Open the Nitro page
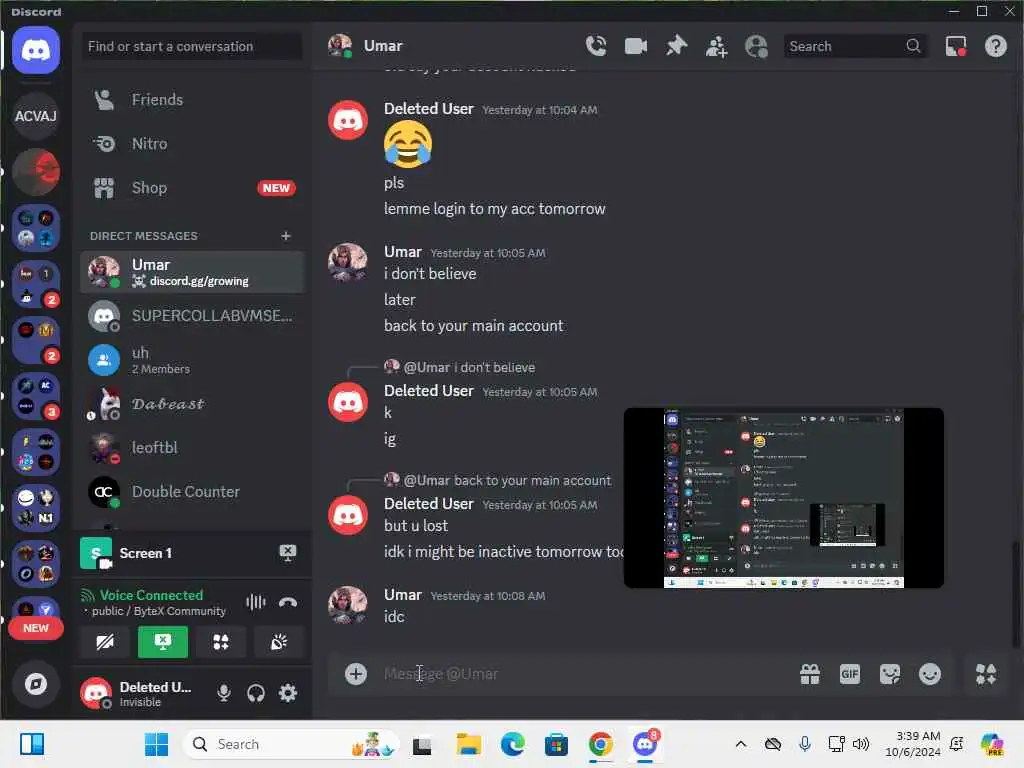The height and width of the screenshot is (768, 1024). click(192, 144)
